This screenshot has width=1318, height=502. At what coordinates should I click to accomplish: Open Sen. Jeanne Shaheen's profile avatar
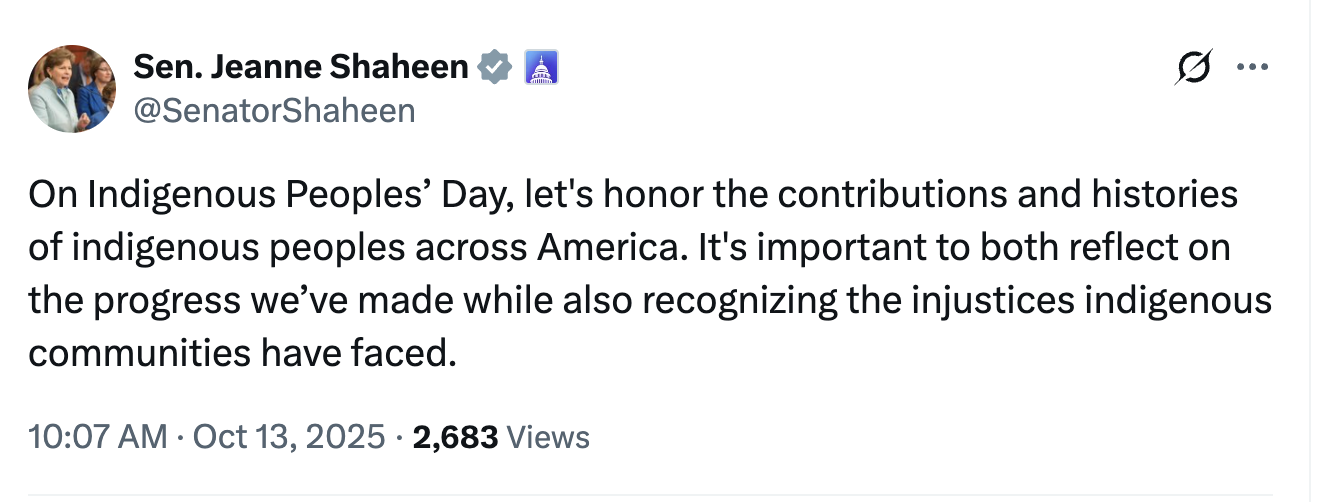click(72, 88)
